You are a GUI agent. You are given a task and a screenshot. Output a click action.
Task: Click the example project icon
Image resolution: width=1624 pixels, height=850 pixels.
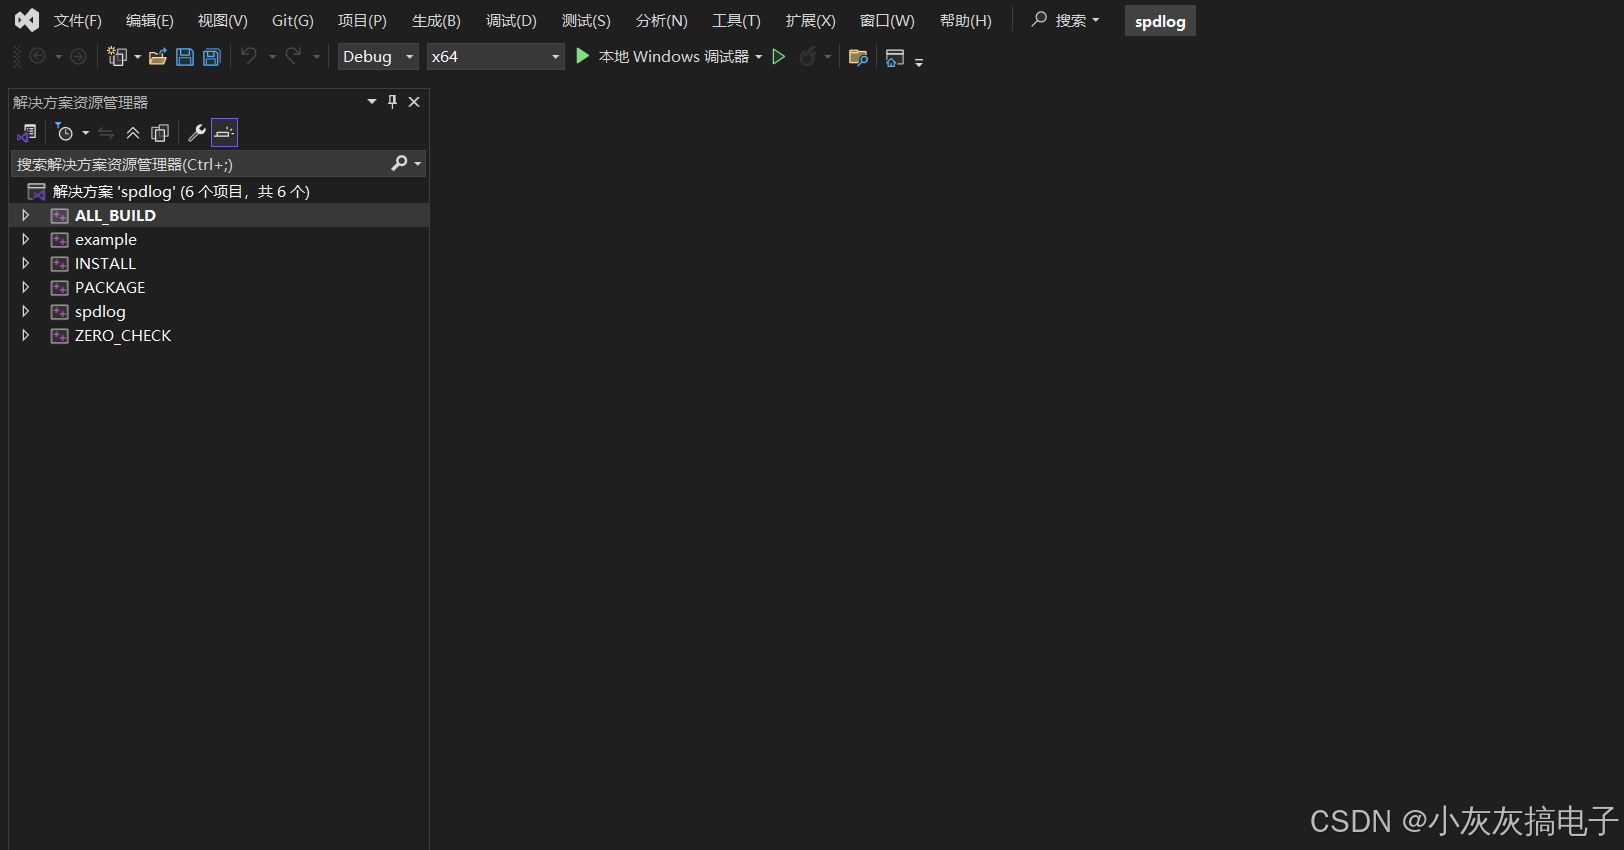tap(60, 240)
